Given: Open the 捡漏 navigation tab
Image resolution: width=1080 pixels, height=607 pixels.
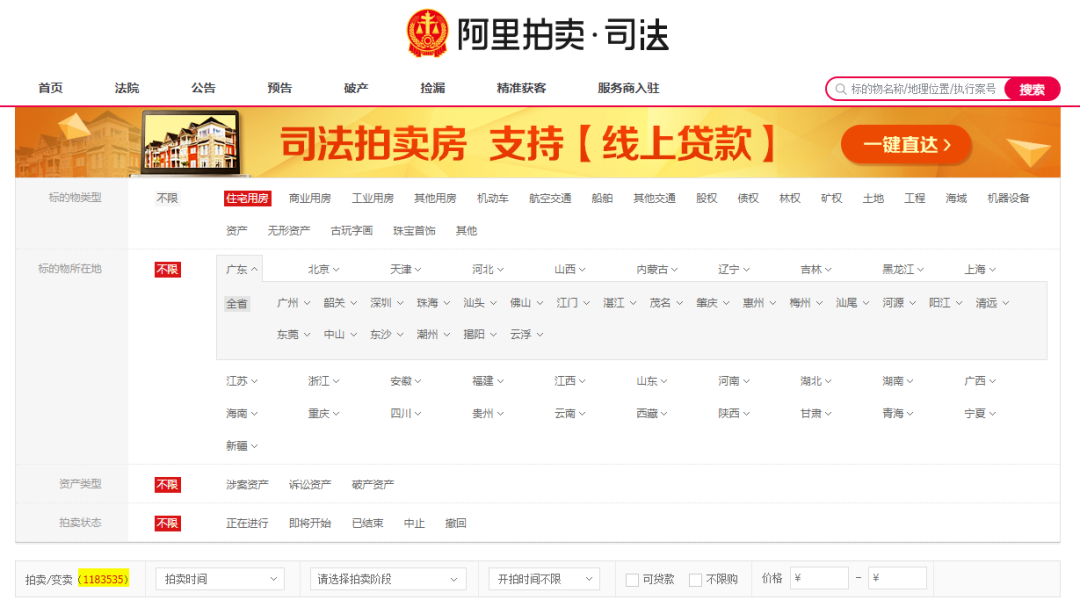Looking at the screenshot, I should pyautogui.click(x=433, y=88).
